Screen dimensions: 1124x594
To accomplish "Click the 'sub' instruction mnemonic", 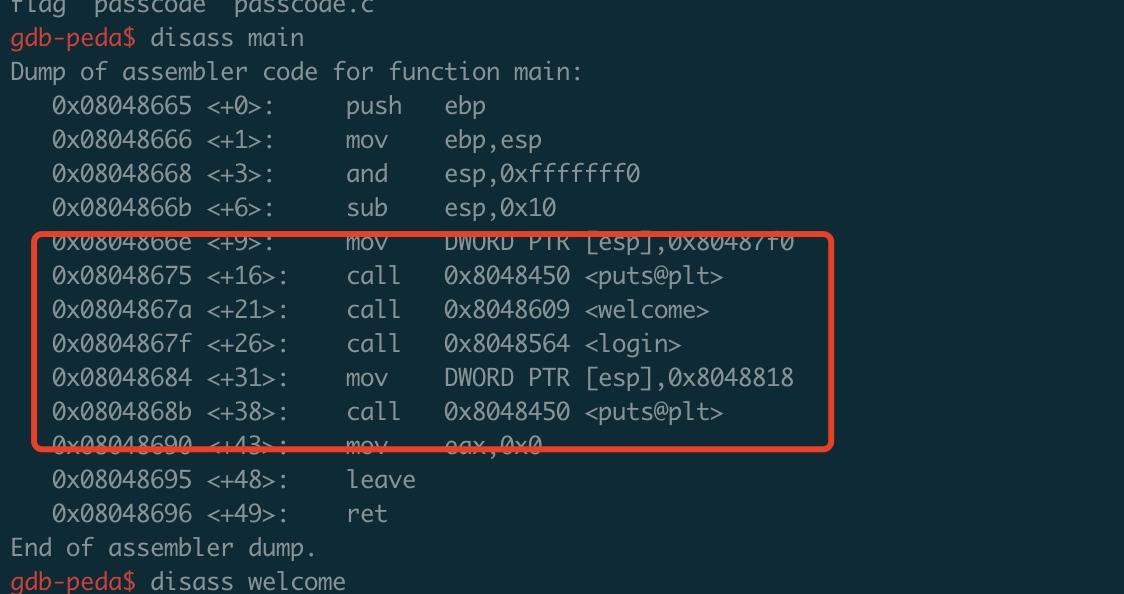I will pos(367,208).
